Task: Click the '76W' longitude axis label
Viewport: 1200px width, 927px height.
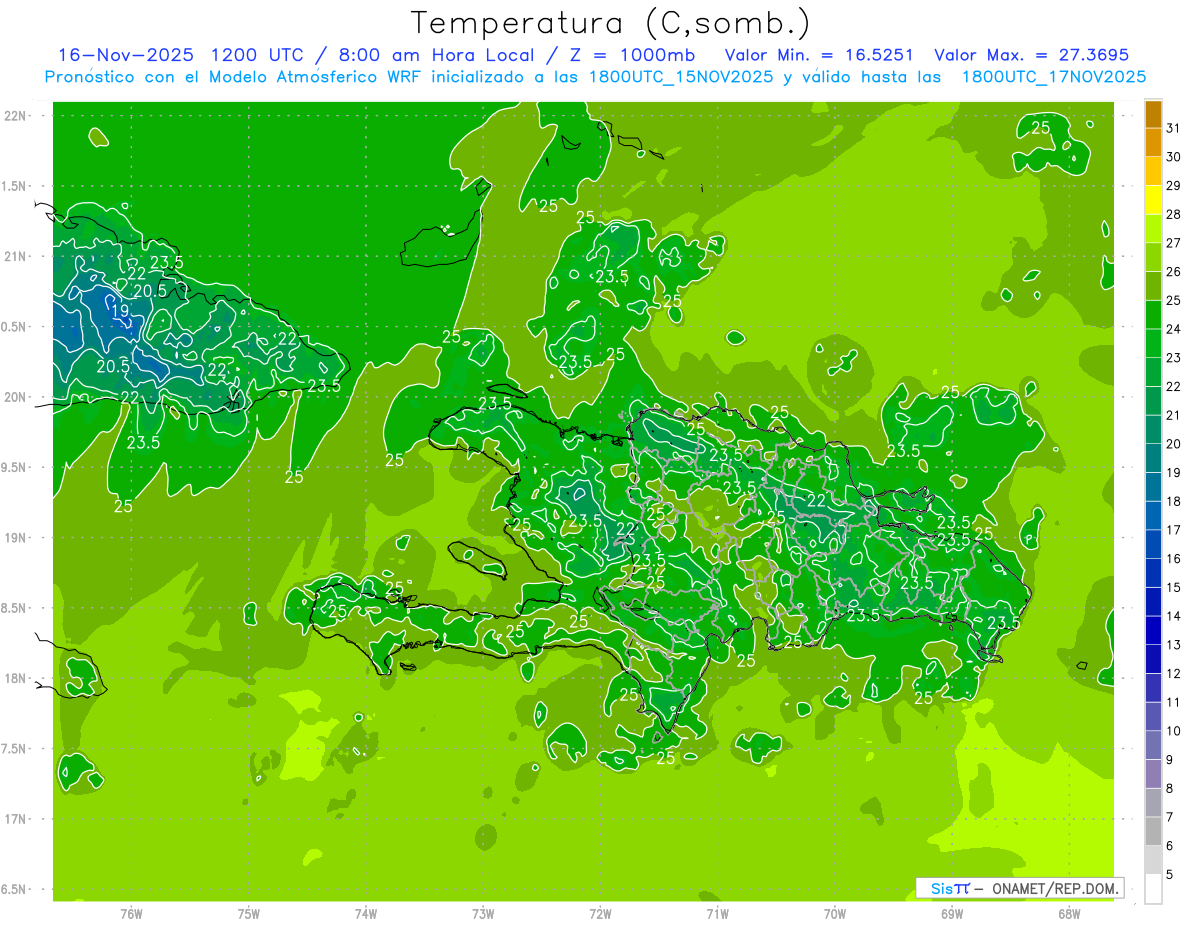Action: [x=131, y=913]
